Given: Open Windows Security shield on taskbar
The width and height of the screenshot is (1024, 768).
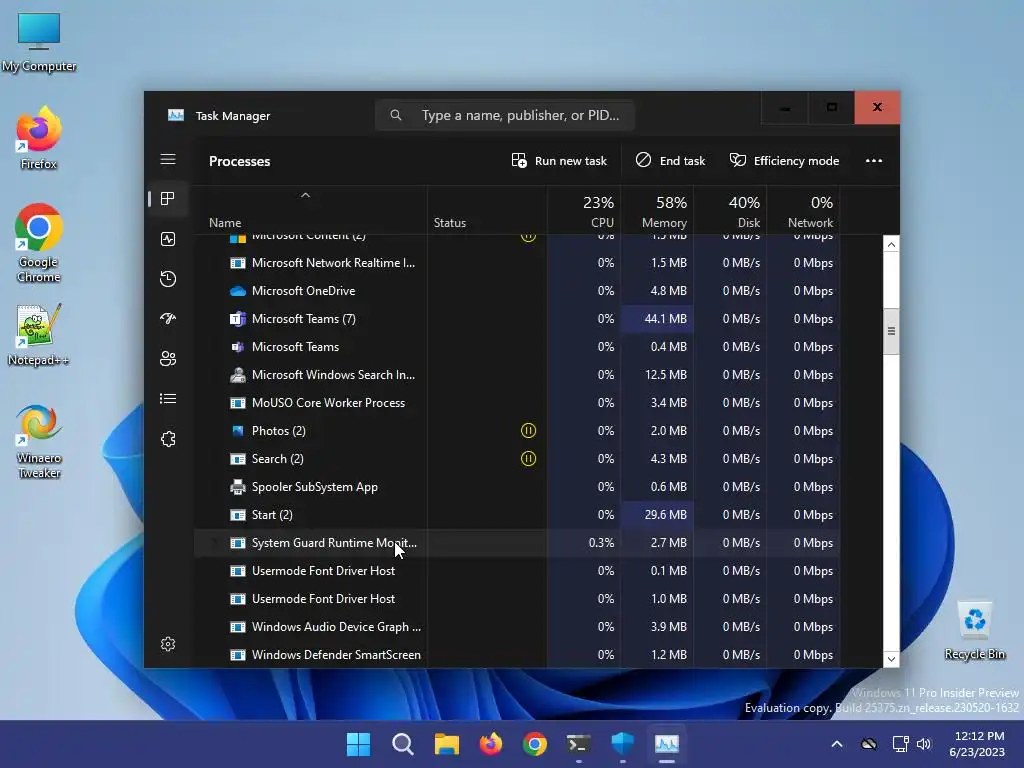Looking at the screenshot, I should click(622, 744).
